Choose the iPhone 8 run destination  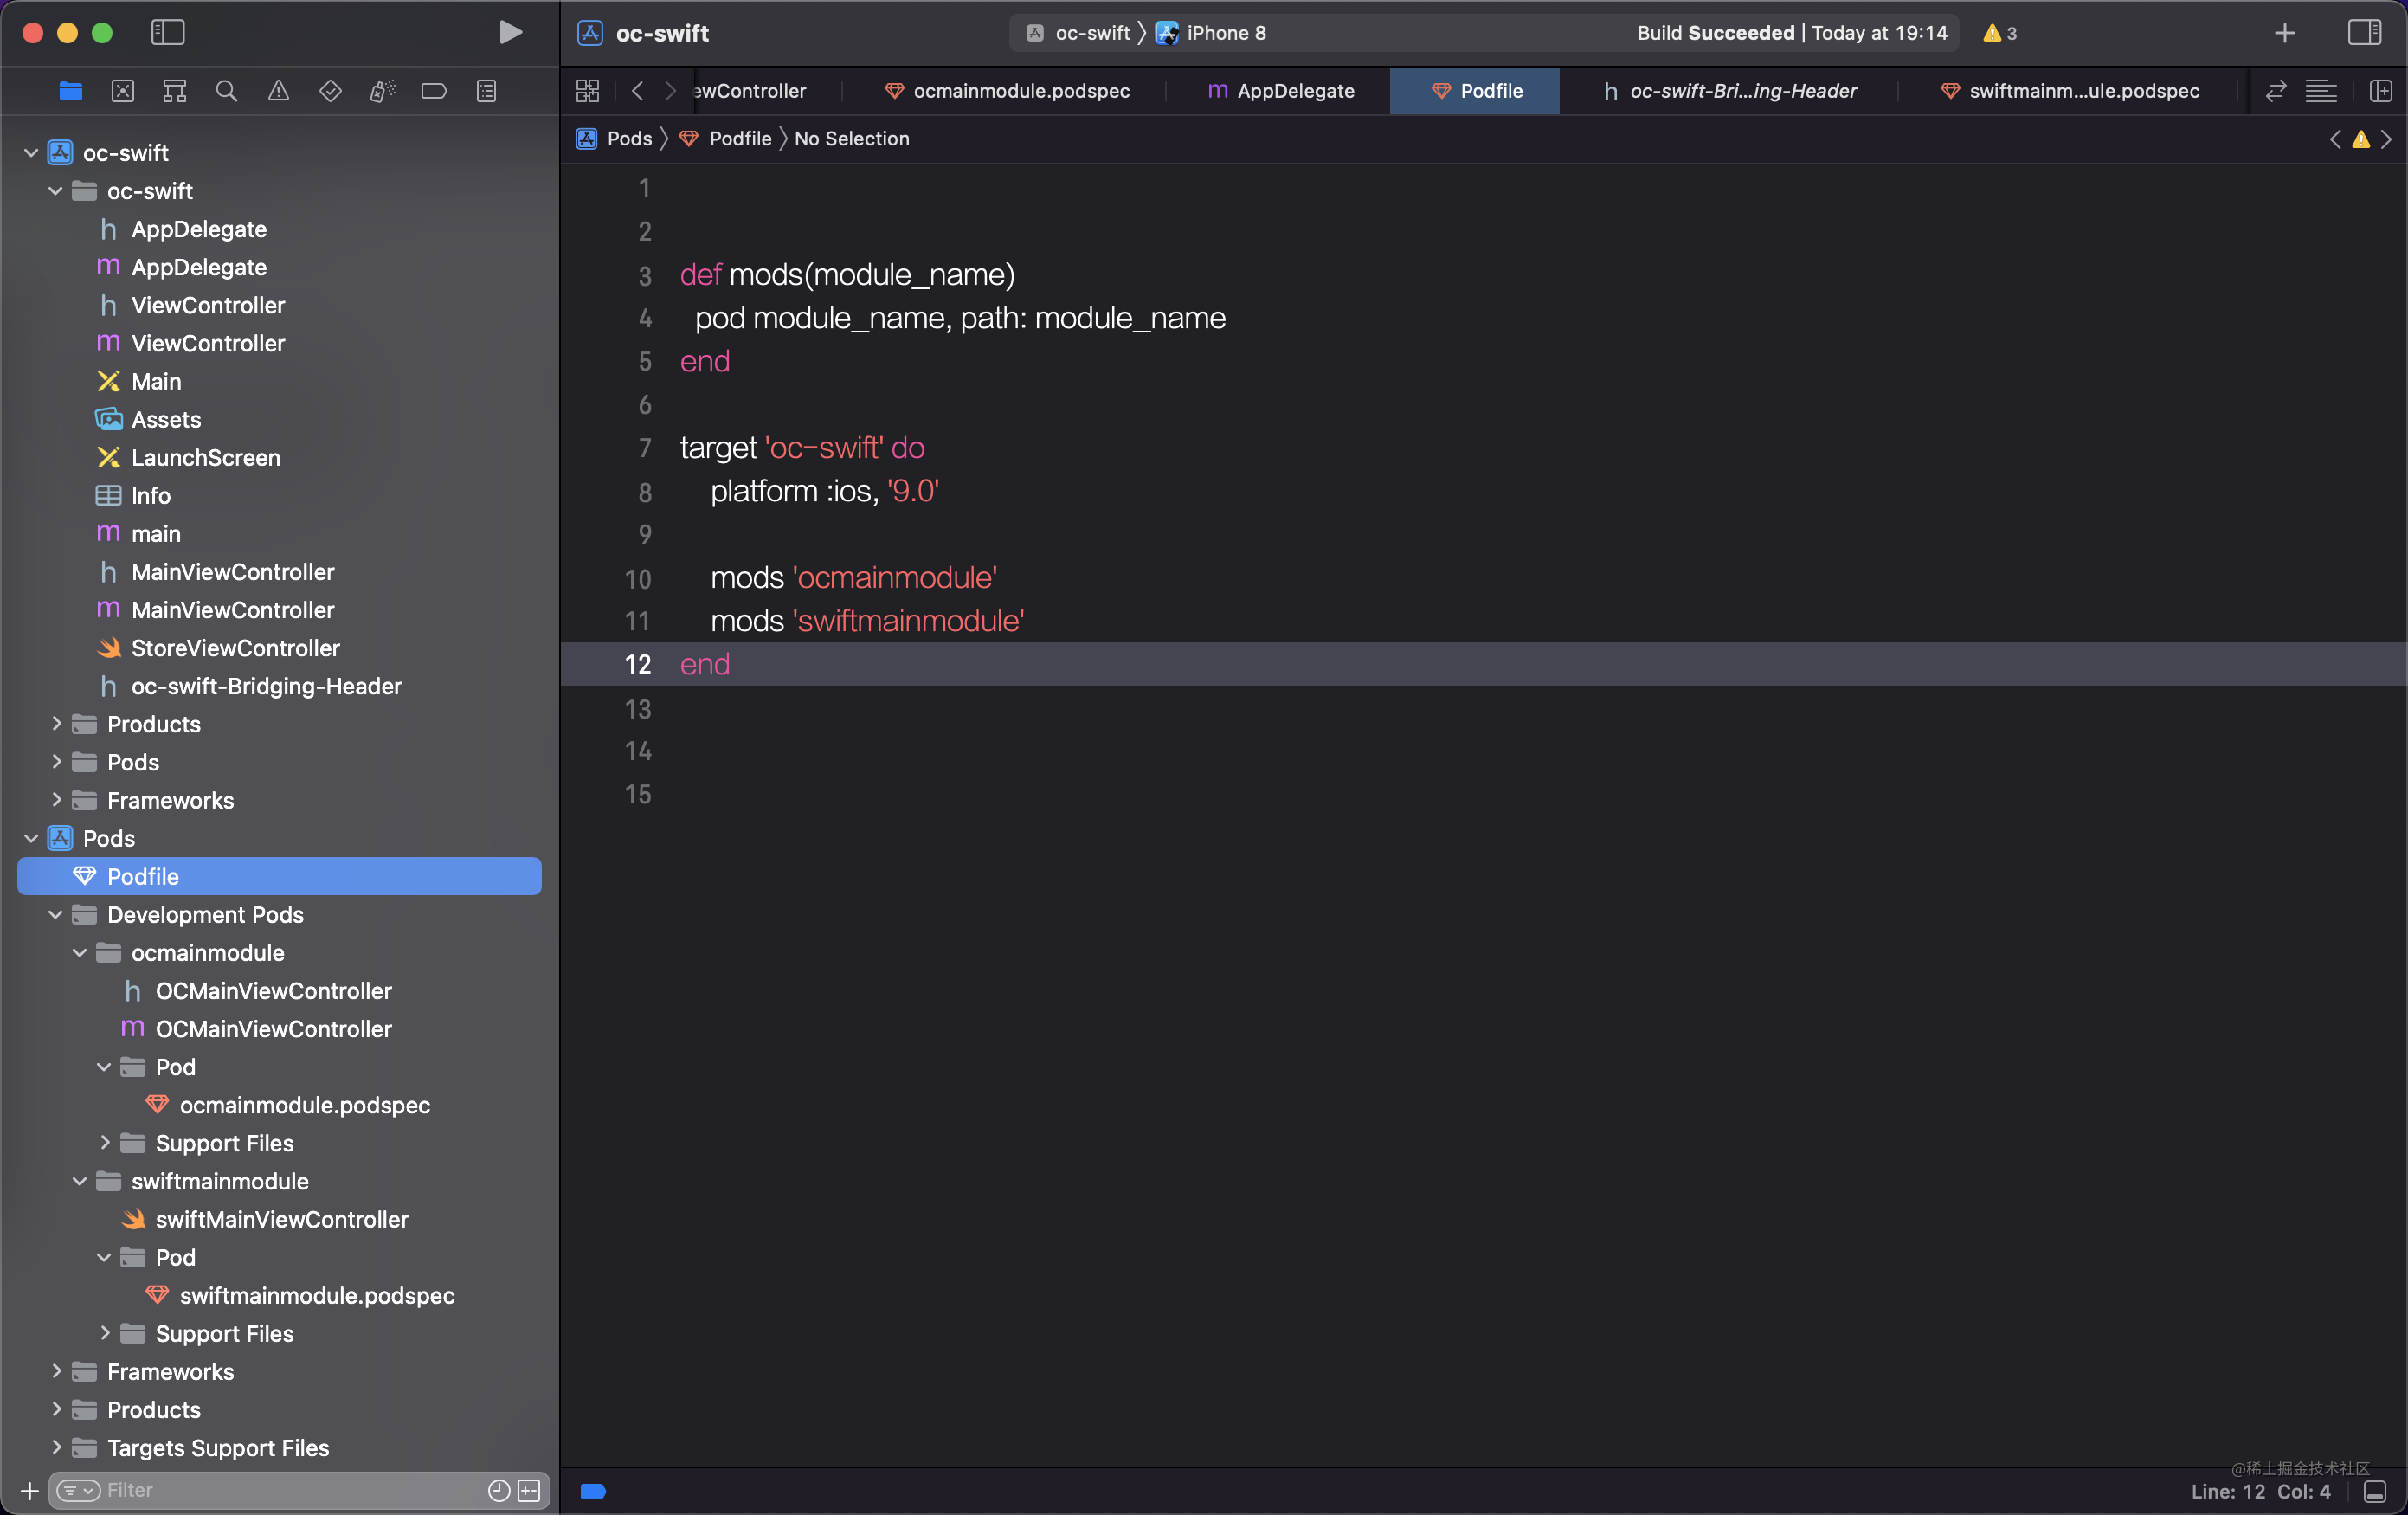click(1211, 33)
